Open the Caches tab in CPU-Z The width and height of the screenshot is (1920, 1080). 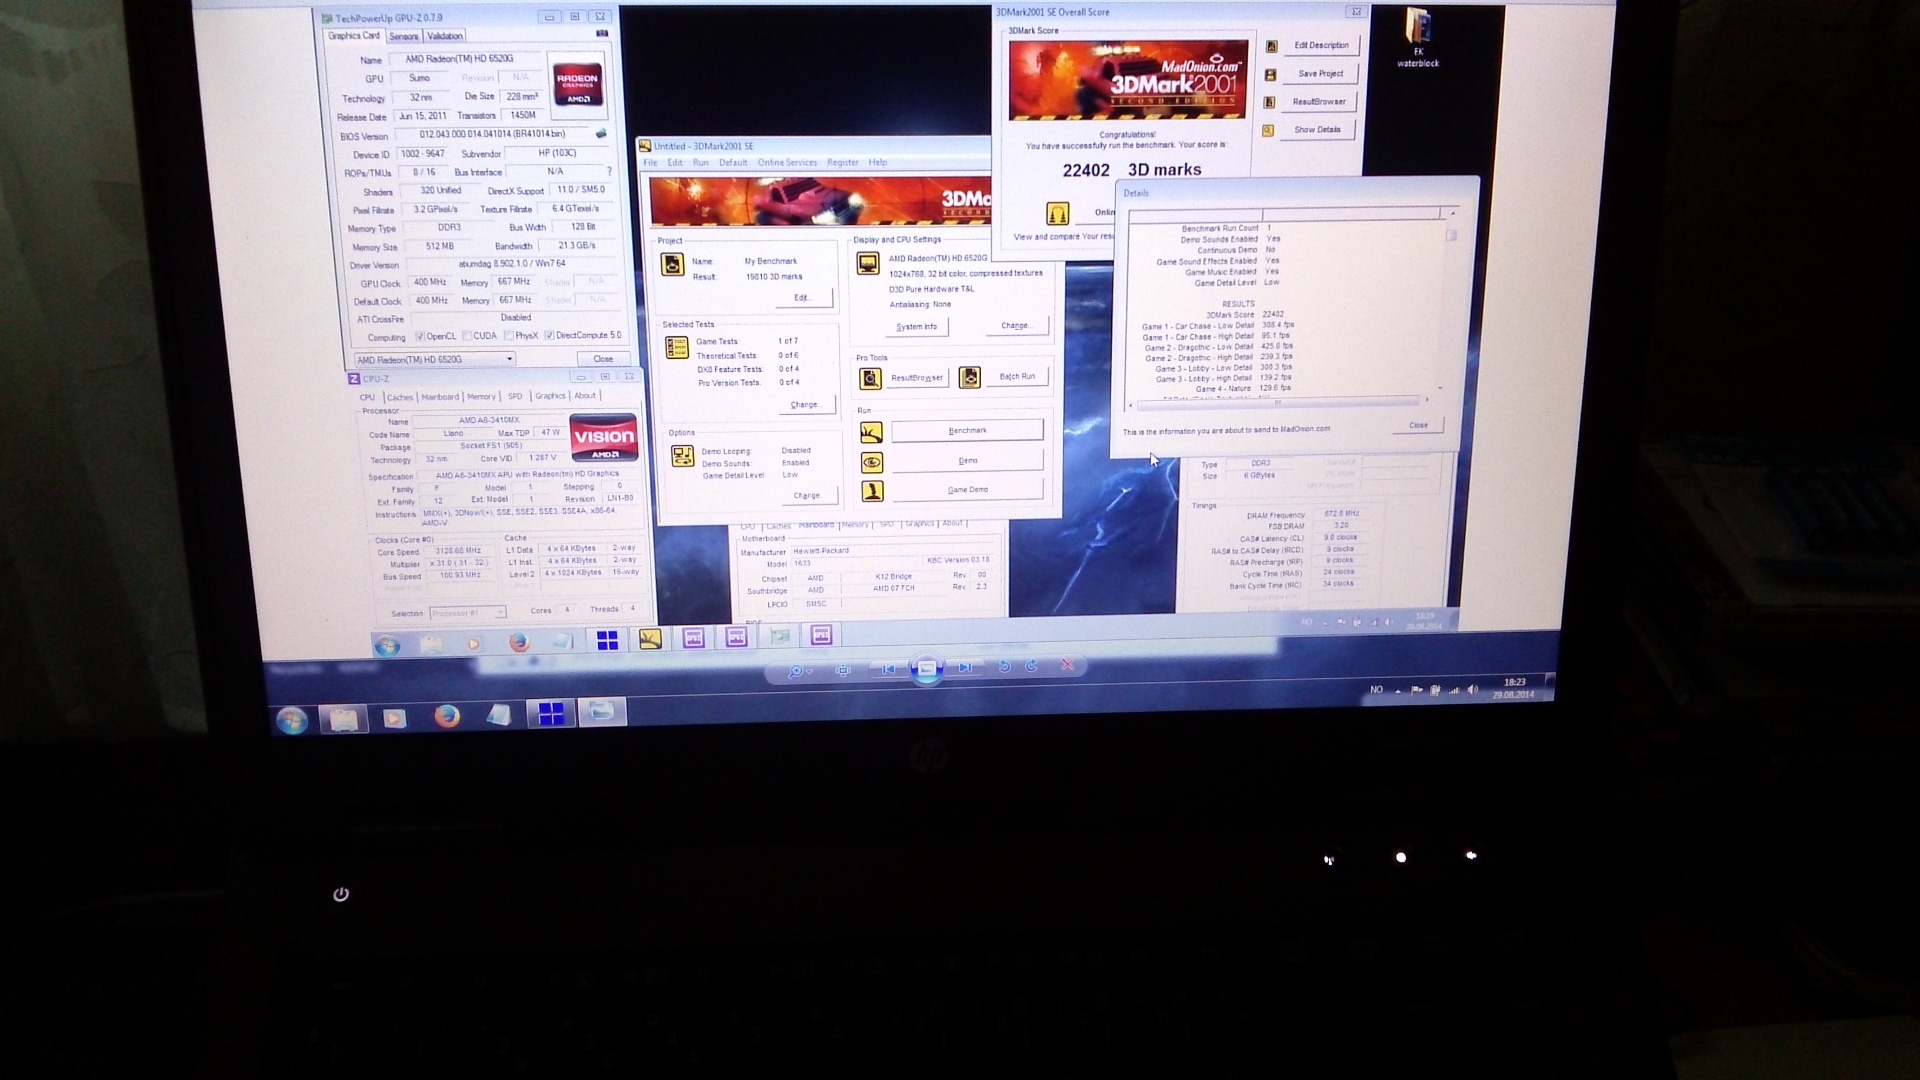[400, 397]
